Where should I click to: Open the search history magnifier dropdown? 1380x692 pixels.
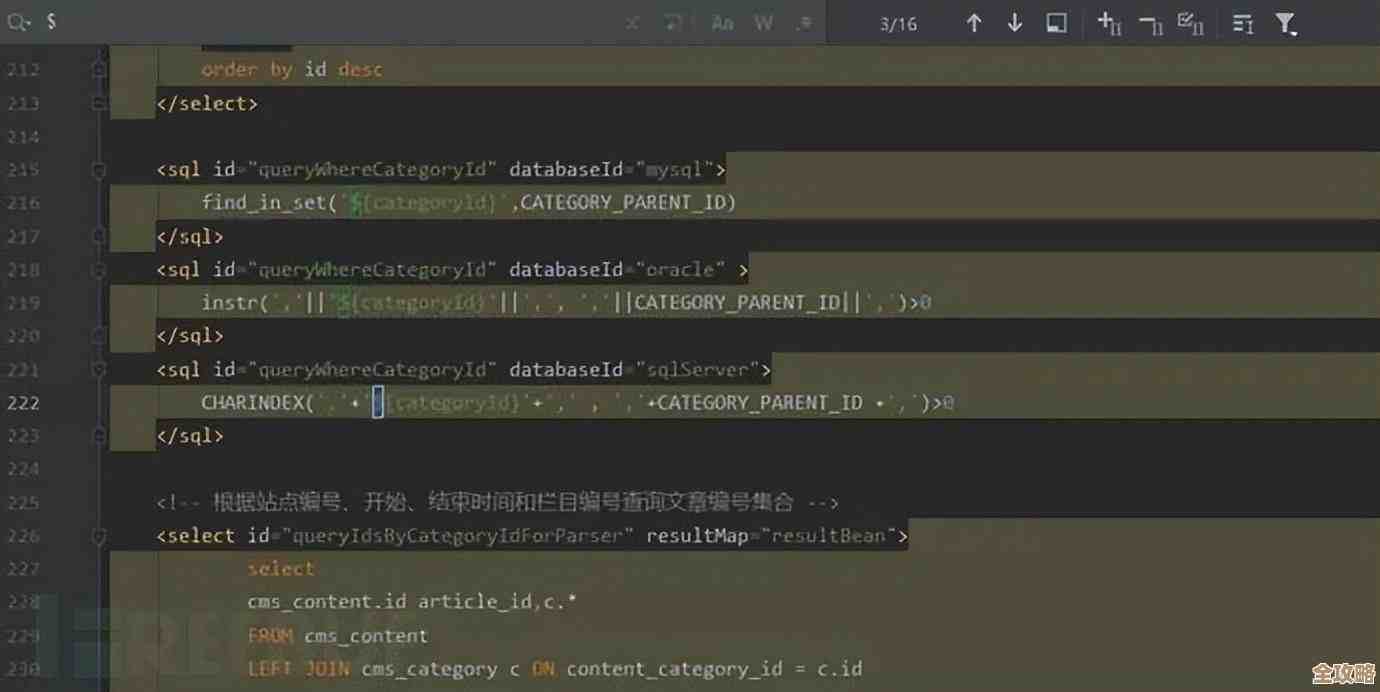pos(20,22)
